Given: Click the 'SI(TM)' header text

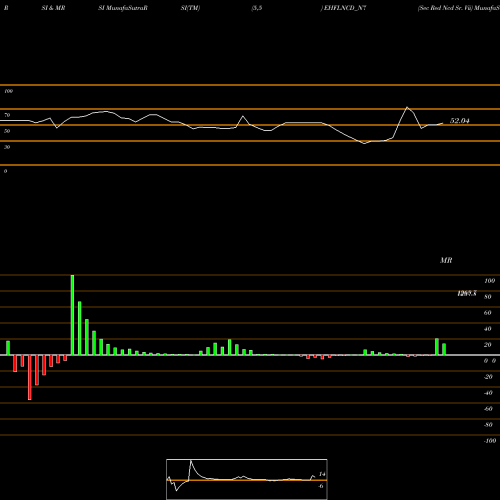Looking at the screenshot, I should 190,8.
